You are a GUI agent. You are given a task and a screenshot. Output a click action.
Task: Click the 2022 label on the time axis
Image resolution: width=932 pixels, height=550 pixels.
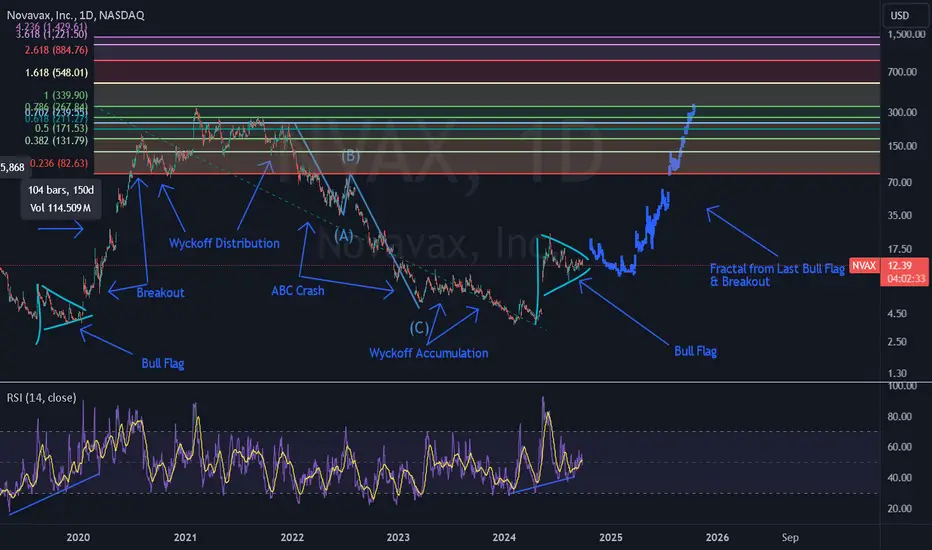coord(292,538)
